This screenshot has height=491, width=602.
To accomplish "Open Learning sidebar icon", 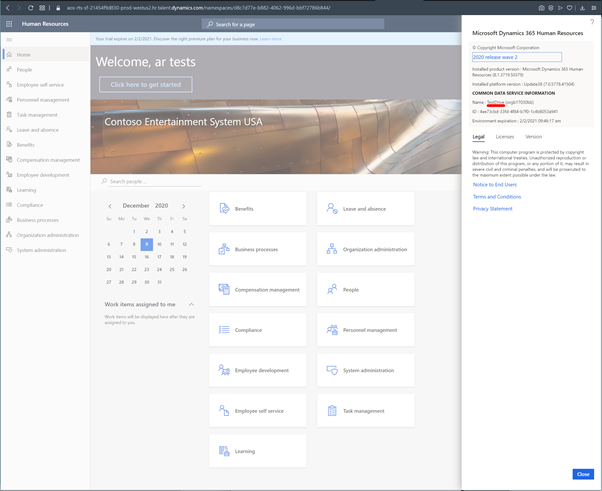I will click(x=9, y=190).
